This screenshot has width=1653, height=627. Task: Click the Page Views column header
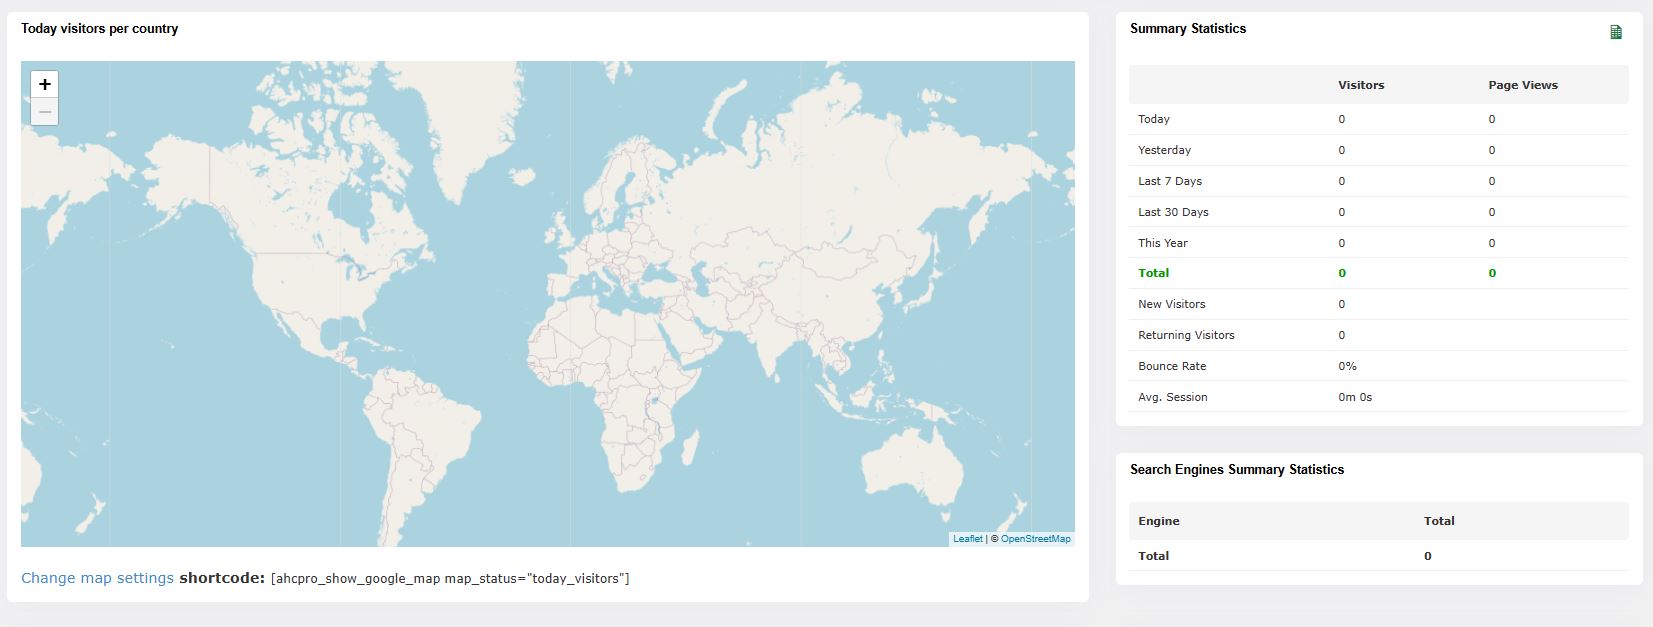1522,85
